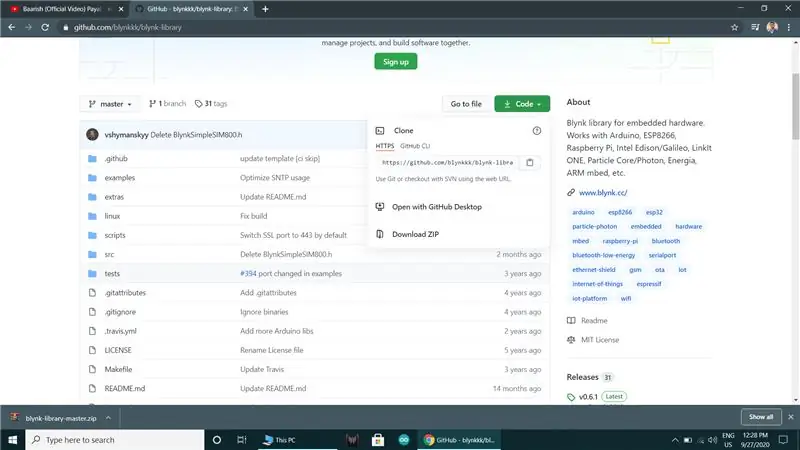Open Chrome media control icon
The image size is (800, 450).
coord(755,28)
